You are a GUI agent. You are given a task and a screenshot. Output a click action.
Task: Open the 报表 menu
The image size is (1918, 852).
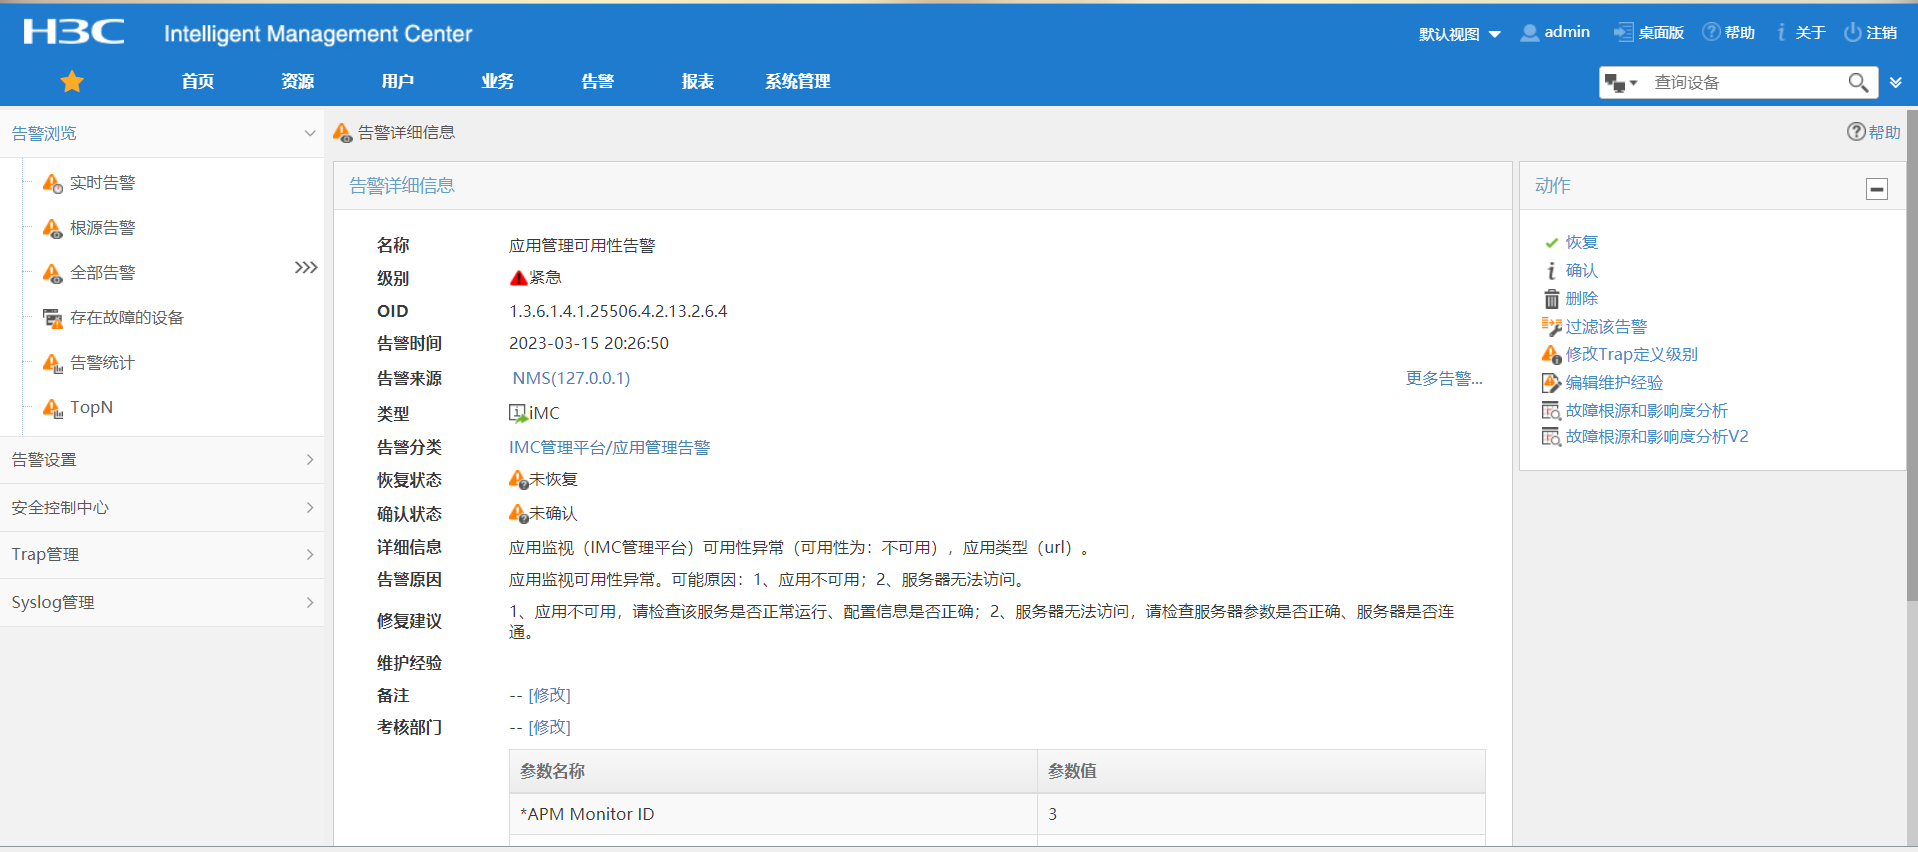pyautogui.click(x=698, y=82)
